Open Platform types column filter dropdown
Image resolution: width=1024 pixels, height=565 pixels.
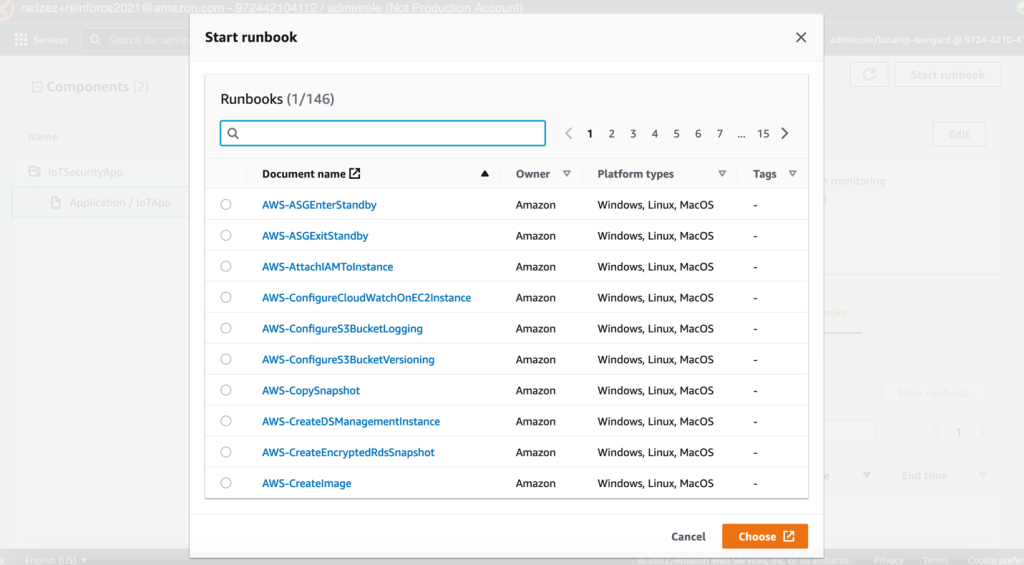click(x=722, y=174)
